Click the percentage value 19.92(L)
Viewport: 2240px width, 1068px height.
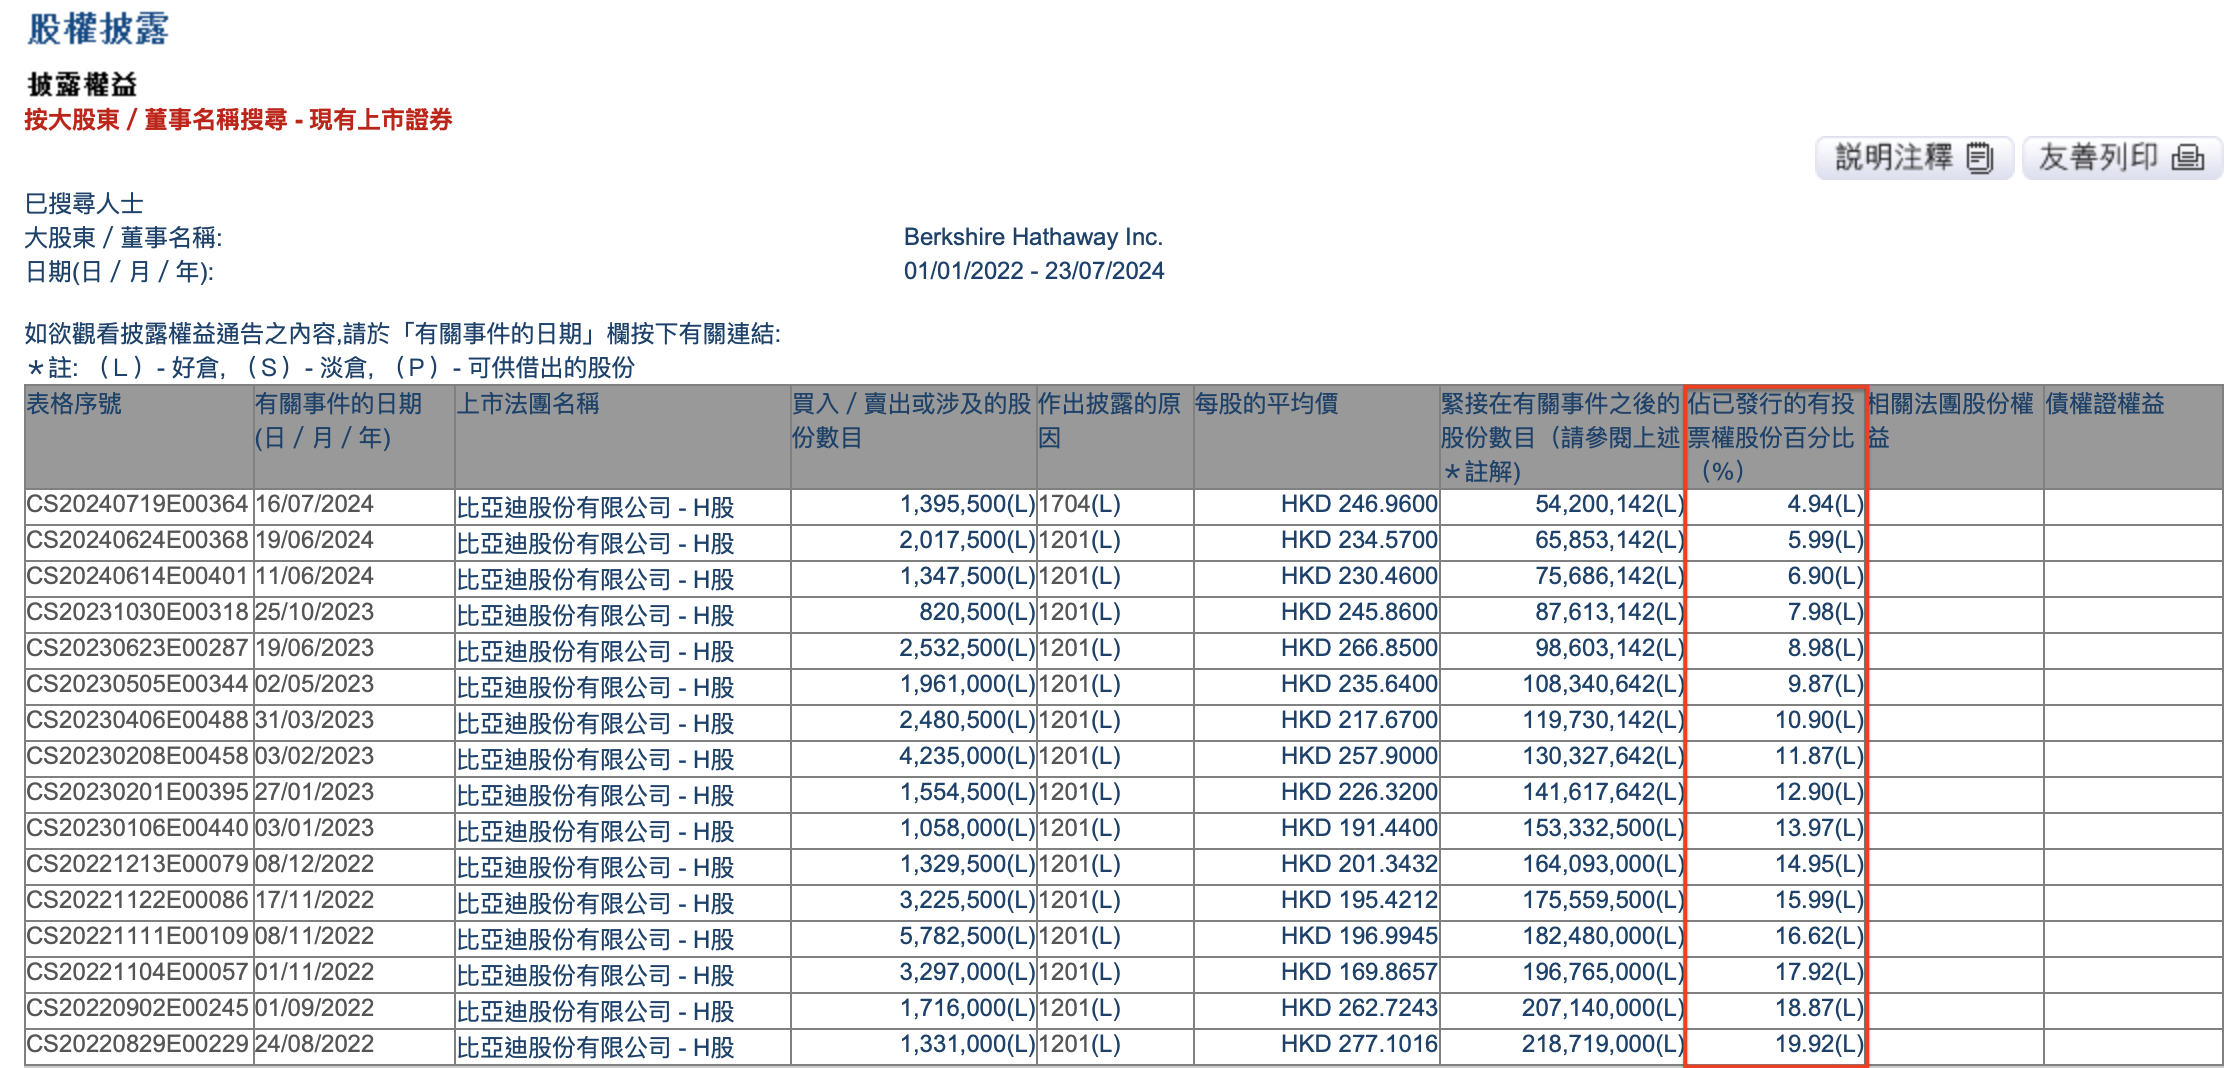(x=1819, y=1044)
